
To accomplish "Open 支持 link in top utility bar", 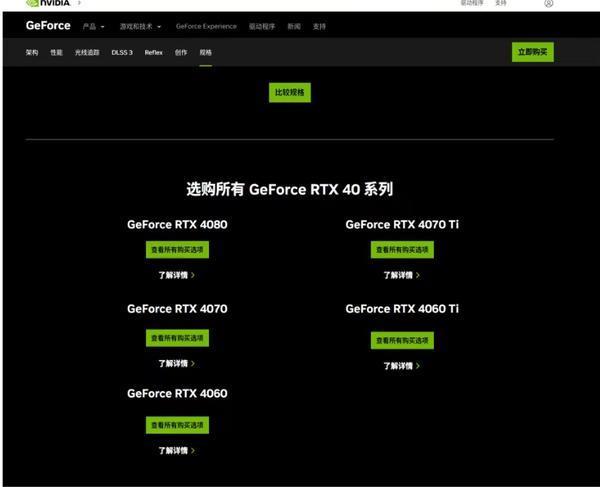I will (x=501, y=3).
